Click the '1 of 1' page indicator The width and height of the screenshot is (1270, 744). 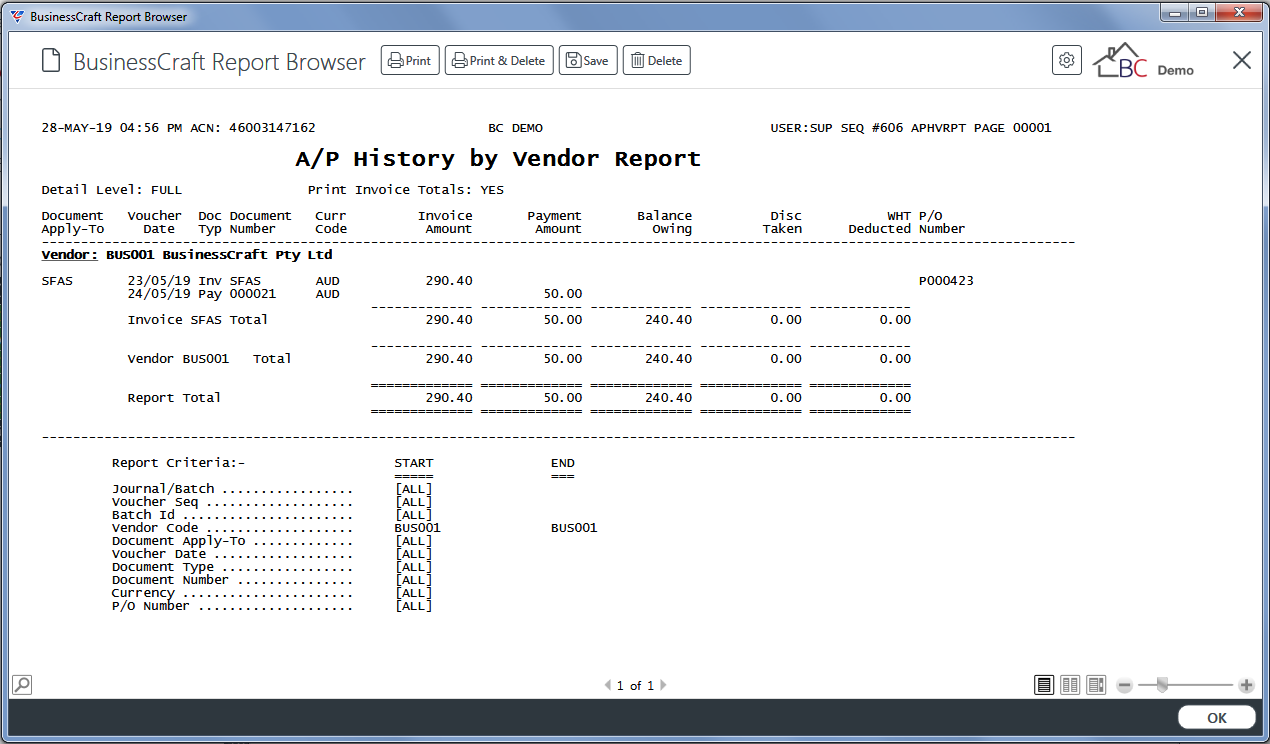635,686
